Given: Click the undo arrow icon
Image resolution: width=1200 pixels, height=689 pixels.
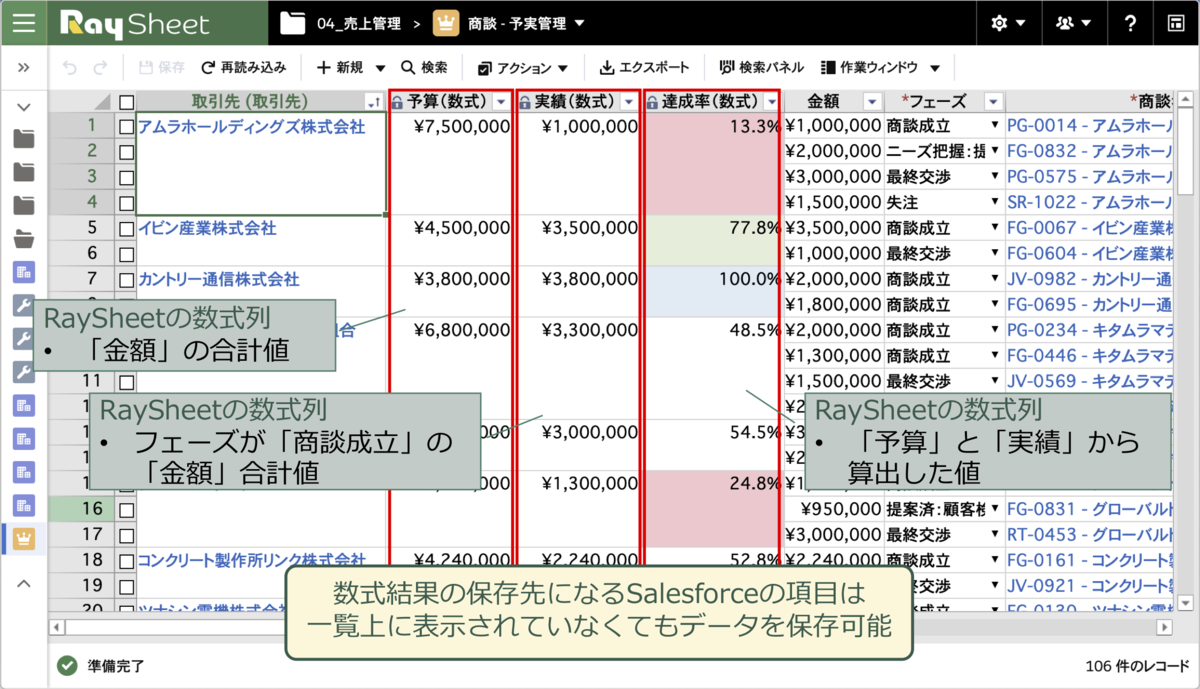Looking at the screenshot, I should [69, 68].
